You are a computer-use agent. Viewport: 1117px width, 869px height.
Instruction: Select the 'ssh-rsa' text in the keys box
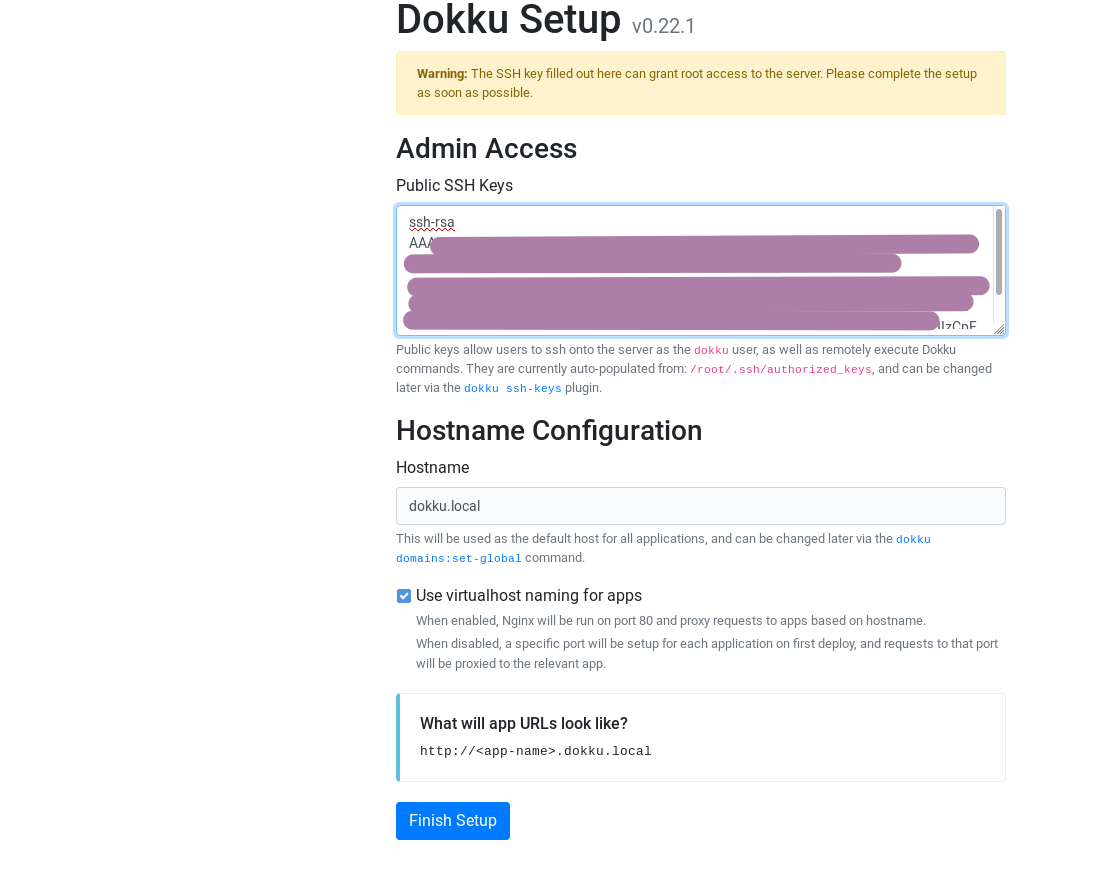coord(431,222)
